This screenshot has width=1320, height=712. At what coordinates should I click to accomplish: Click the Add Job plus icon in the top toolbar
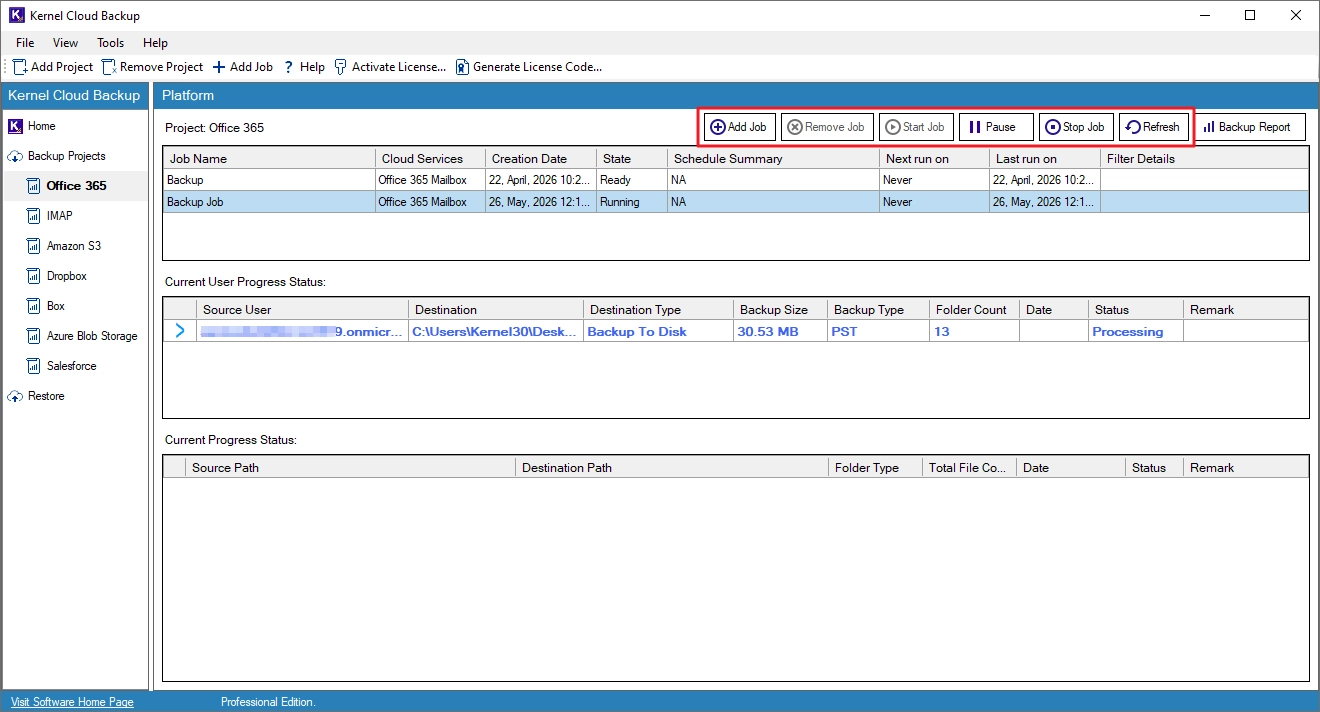[219, 67]
